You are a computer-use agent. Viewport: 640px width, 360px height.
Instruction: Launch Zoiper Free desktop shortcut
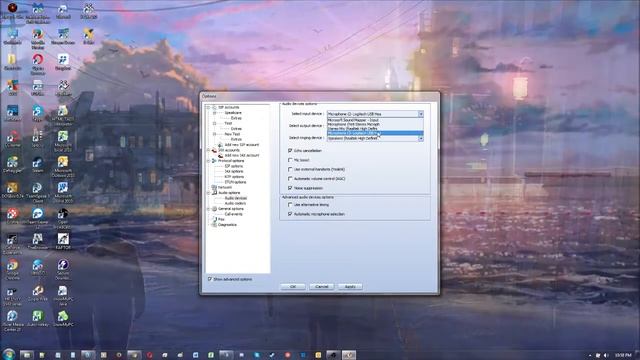pyautogui.click(x=38, y=293)
